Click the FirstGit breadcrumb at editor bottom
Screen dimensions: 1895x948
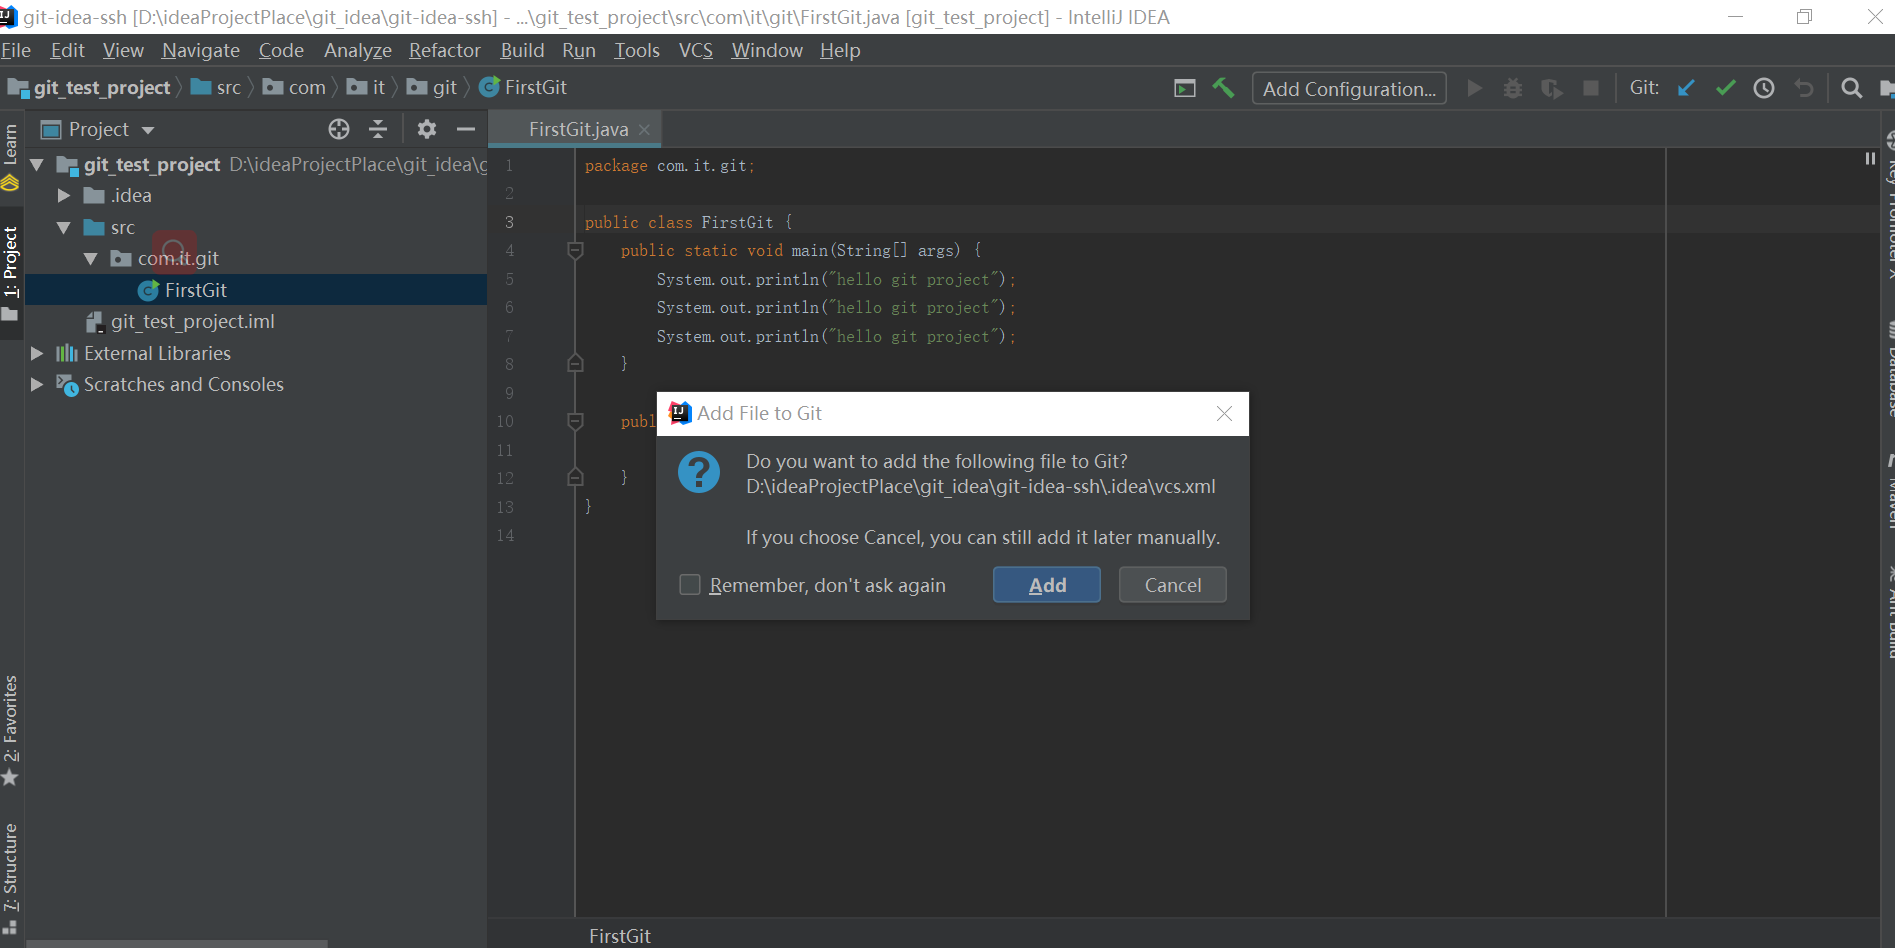tap(620, 935)
